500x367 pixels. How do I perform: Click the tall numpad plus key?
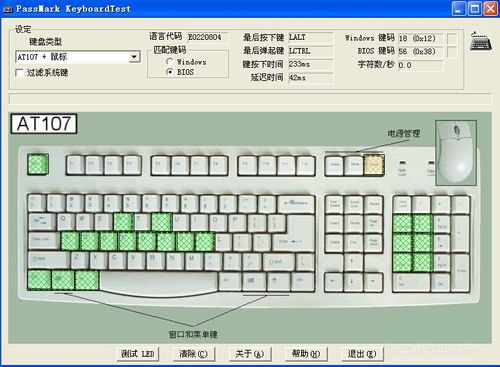pyautogui.click(x=461, y=233)
